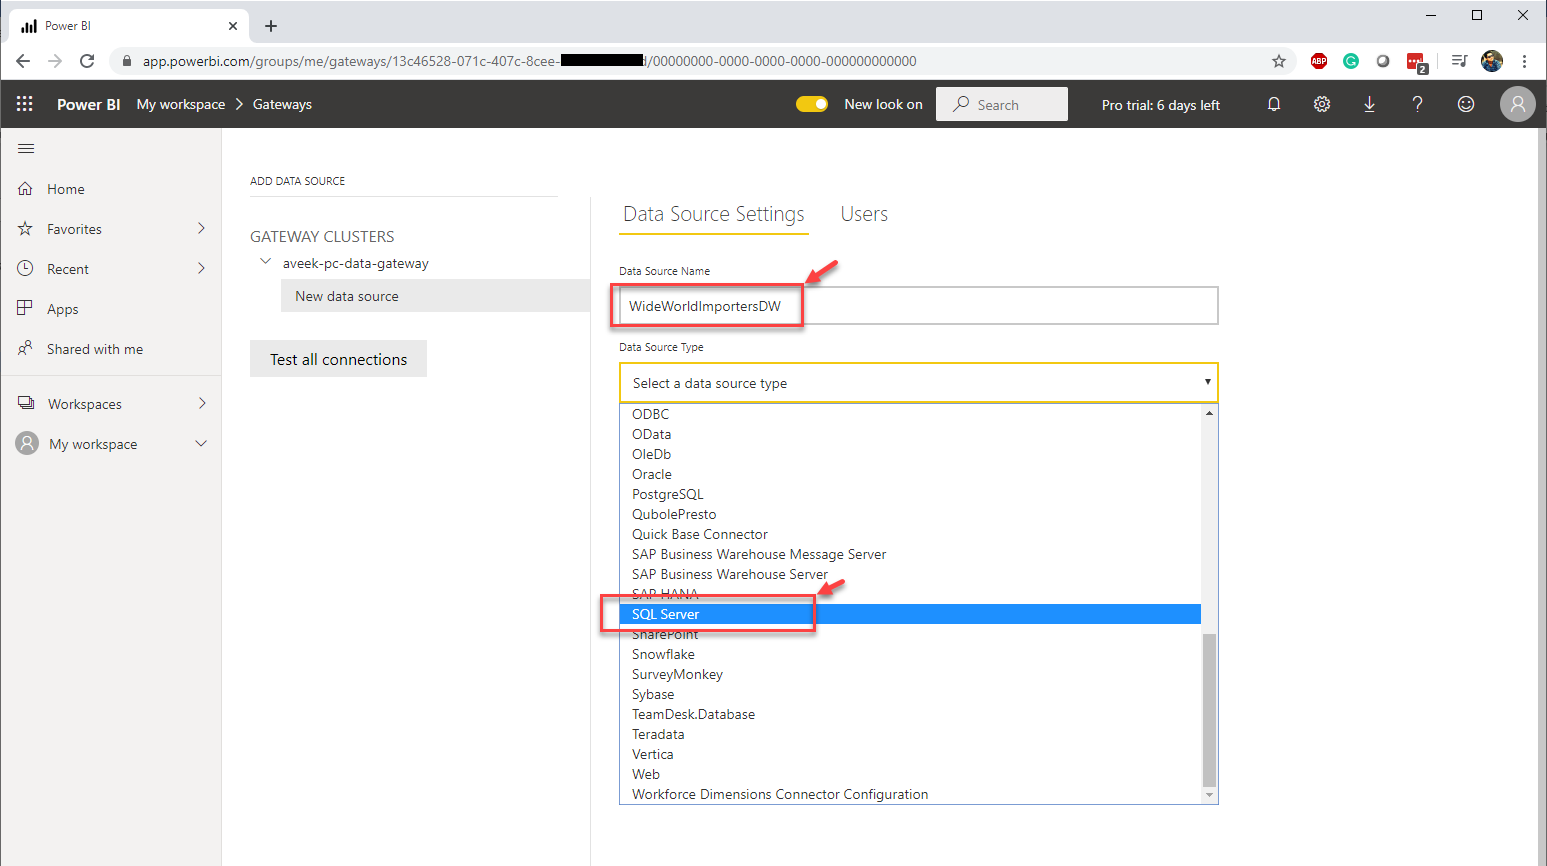1547x866 pixels.
Task: Click the download arrow icon
Action: coord(1369,104)
